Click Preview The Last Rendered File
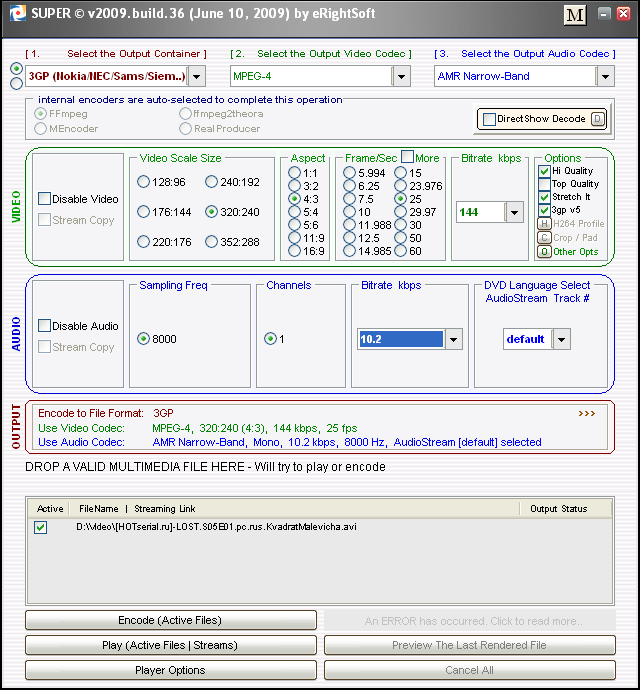Screen dimensions: 640x690 (470, 645)
